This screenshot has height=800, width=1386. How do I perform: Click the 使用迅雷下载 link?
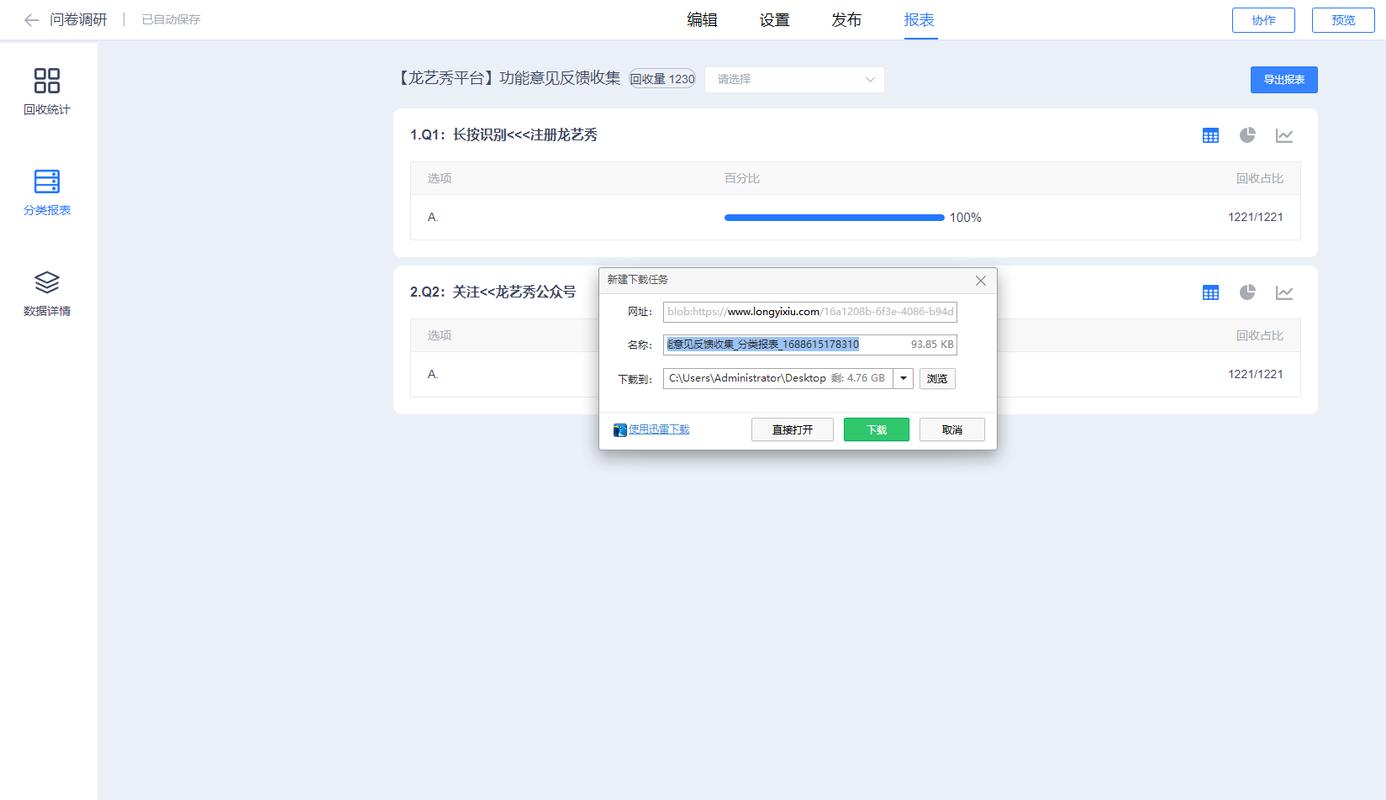[659, 430]
